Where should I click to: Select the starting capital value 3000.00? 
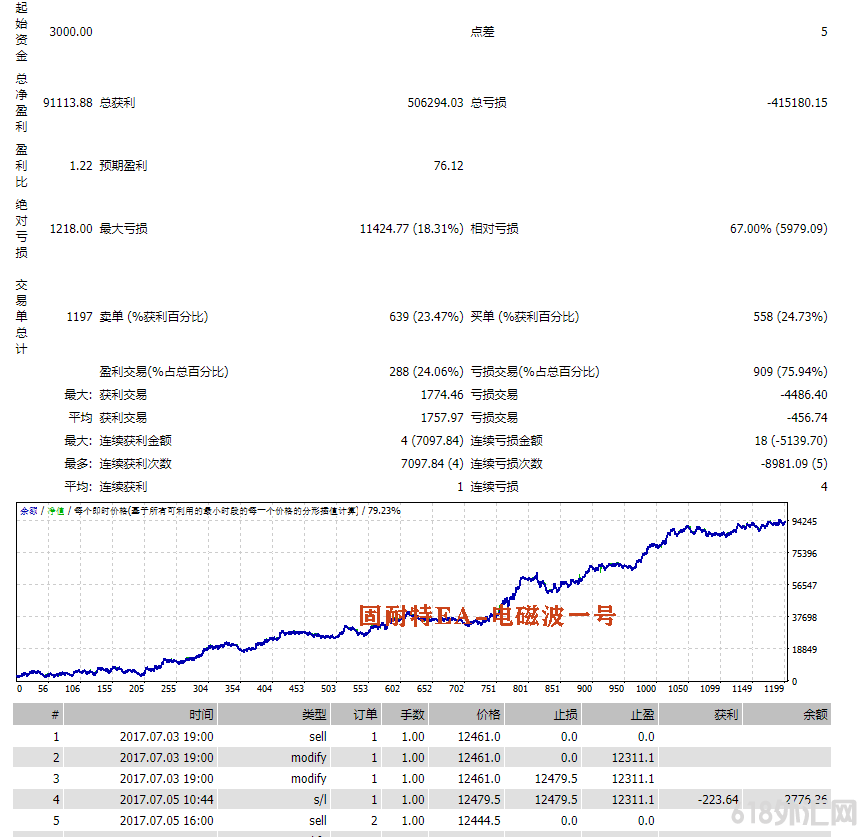tap(70, 31)
